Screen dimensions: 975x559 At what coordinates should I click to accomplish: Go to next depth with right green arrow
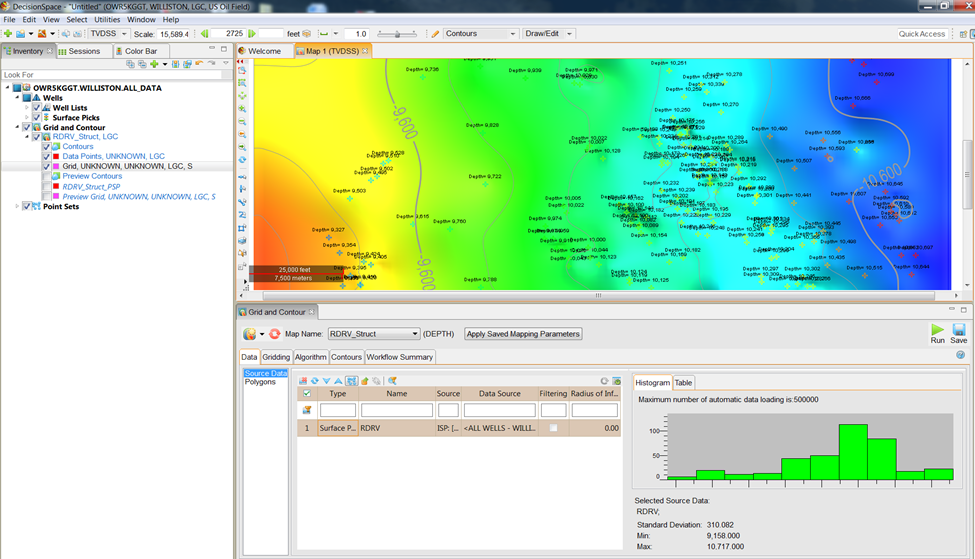click(x=252, y=34)
